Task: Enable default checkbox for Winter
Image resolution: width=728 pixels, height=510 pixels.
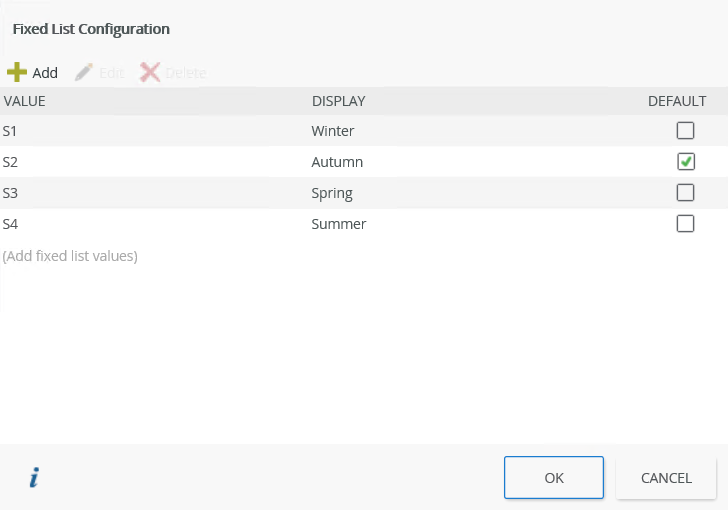Action: (685, 130)
